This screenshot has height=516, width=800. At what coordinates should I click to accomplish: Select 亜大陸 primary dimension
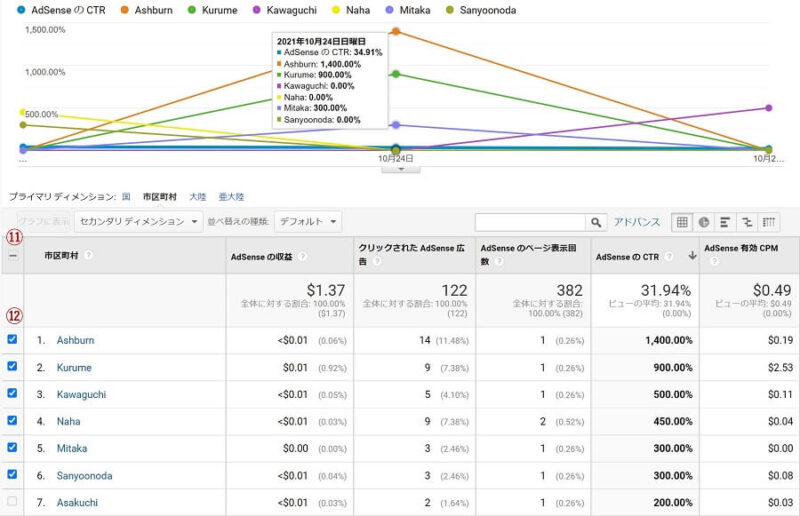[x=231, y=196]
